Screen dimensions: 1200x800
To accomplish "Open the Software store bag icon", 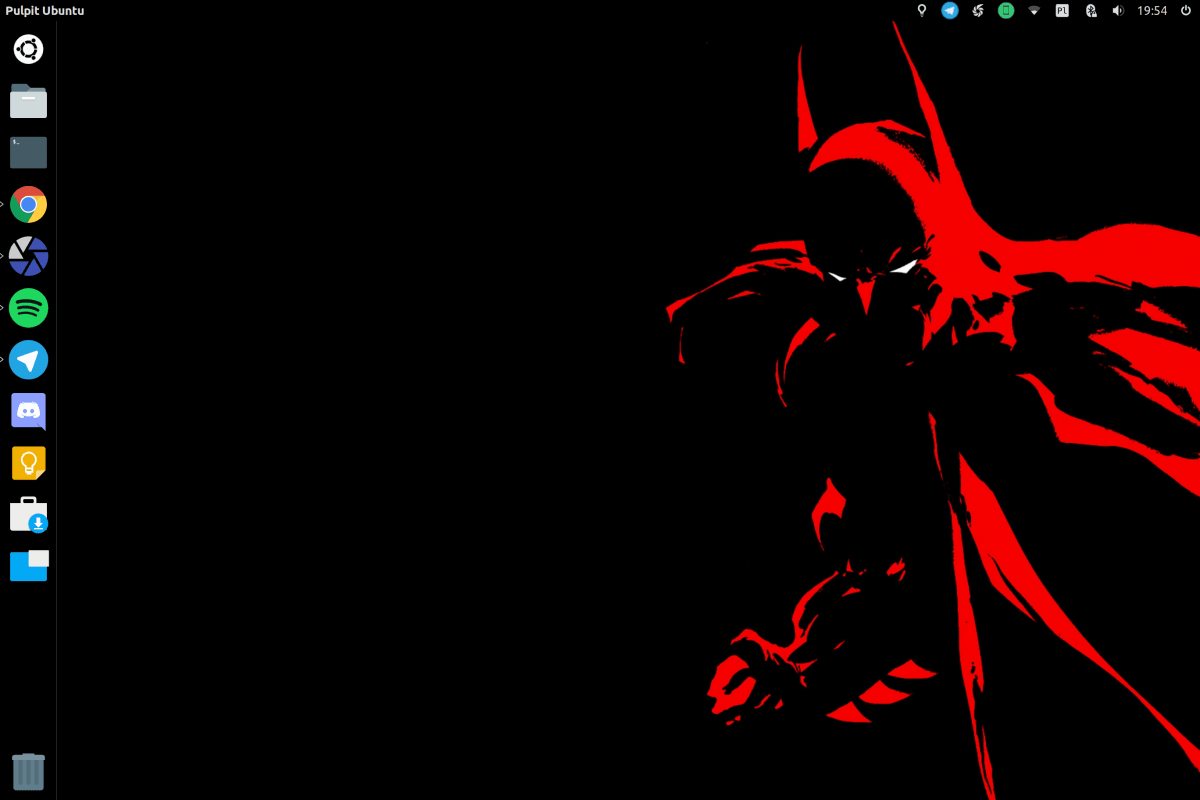I will [28, 515].
